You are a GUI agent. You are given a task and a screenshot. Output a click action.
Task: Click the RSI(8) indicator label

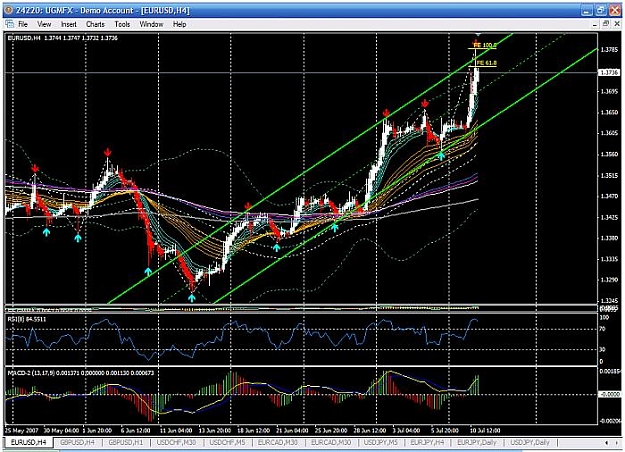click(x=27, y=319)
